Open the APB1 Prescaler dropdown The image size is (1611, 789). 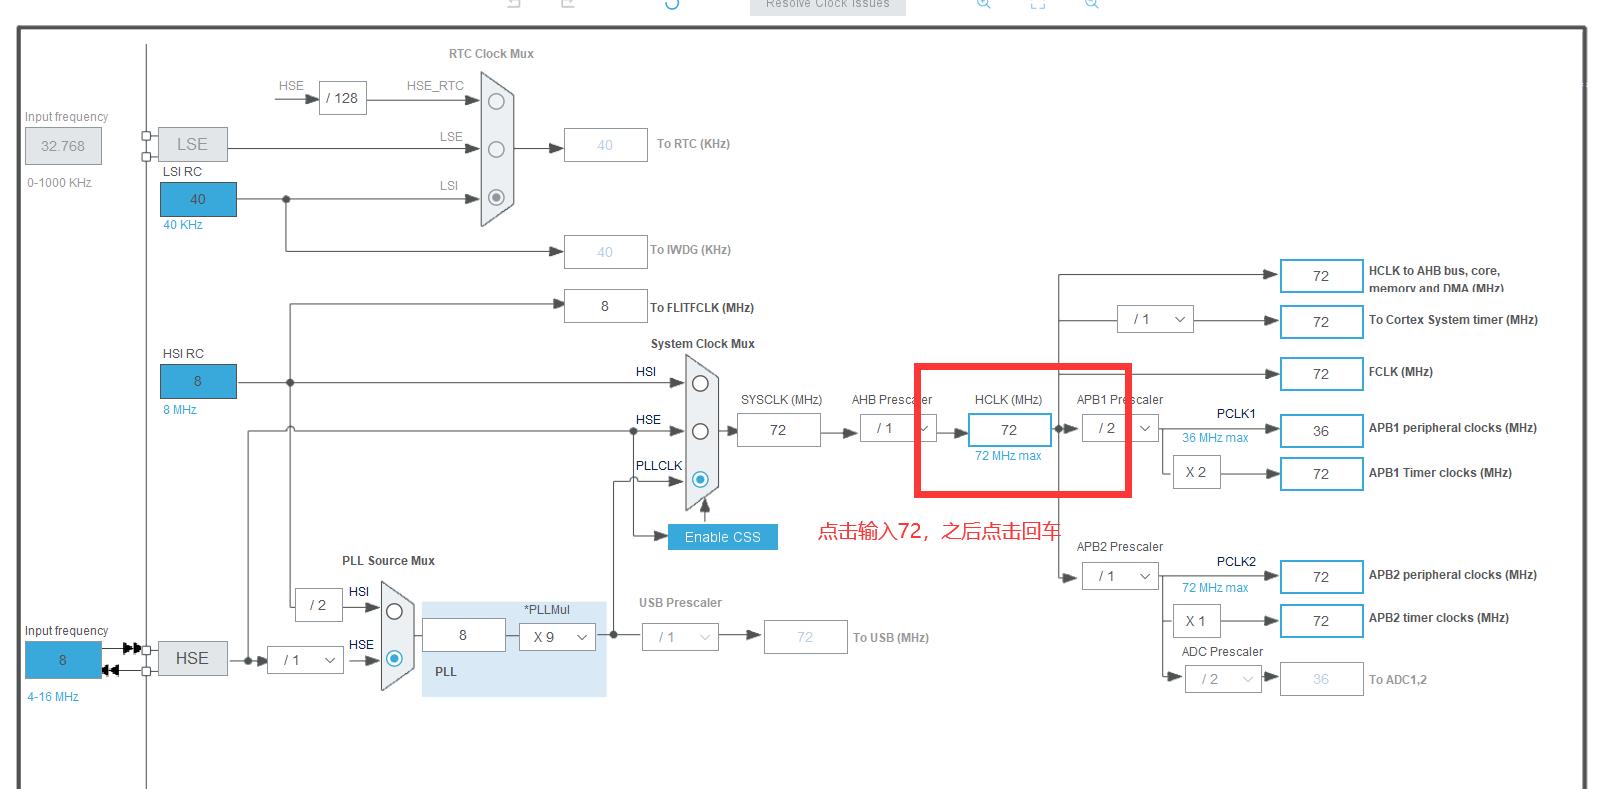1120,428
